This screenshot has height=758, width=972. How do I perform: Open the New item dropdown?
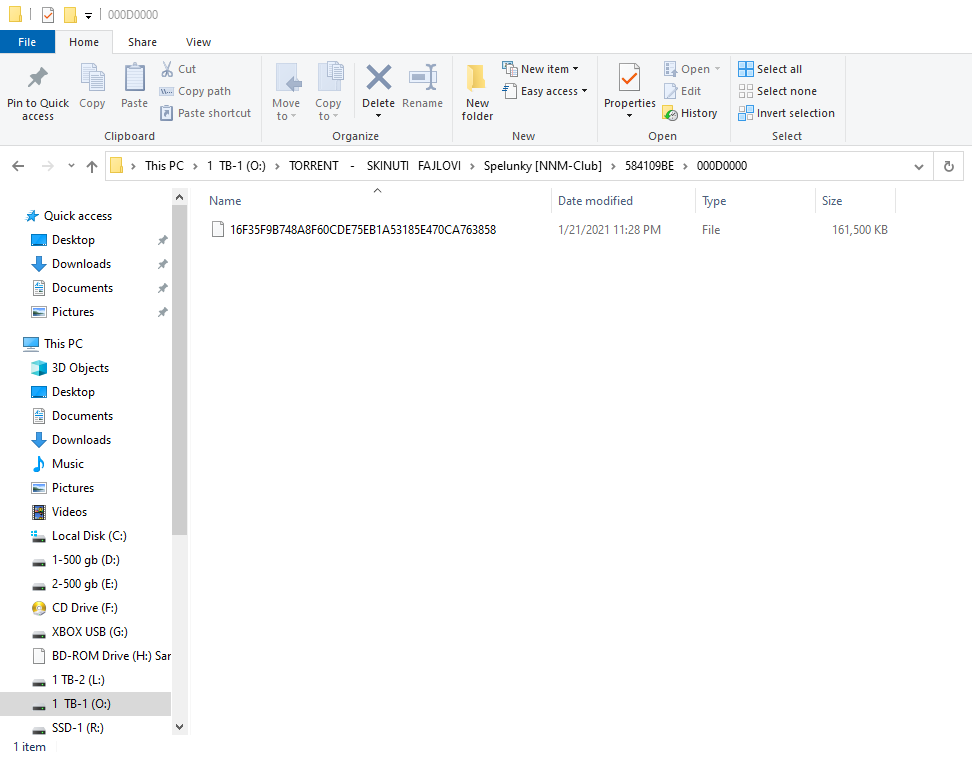541,69
